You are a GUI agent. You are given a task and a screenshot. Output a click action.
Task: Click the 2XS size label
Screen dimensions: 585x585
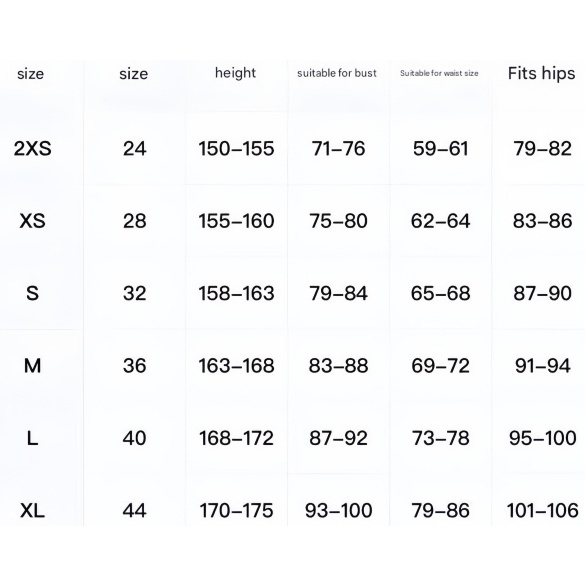tap(32, 148)
